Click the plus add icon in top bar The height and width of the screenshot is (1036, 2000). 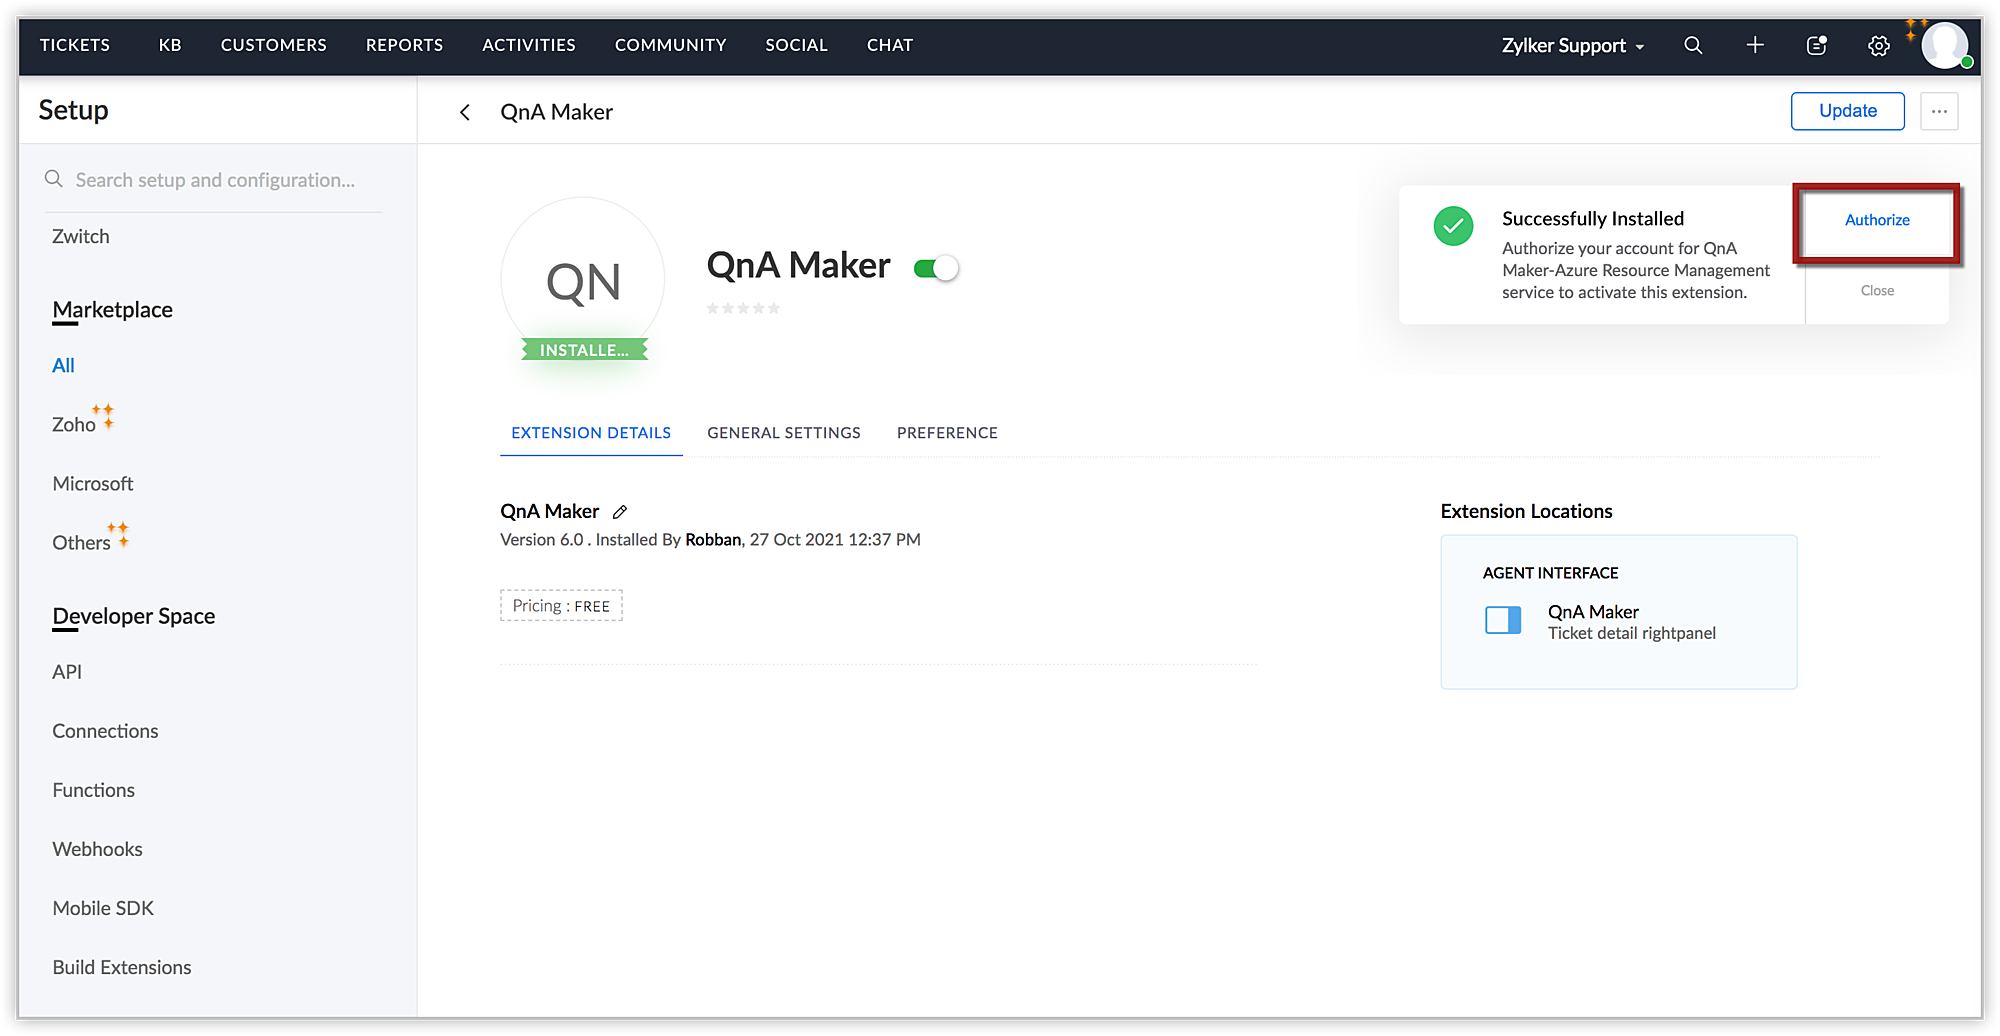pyautogui.click(x=1755, y=45)
